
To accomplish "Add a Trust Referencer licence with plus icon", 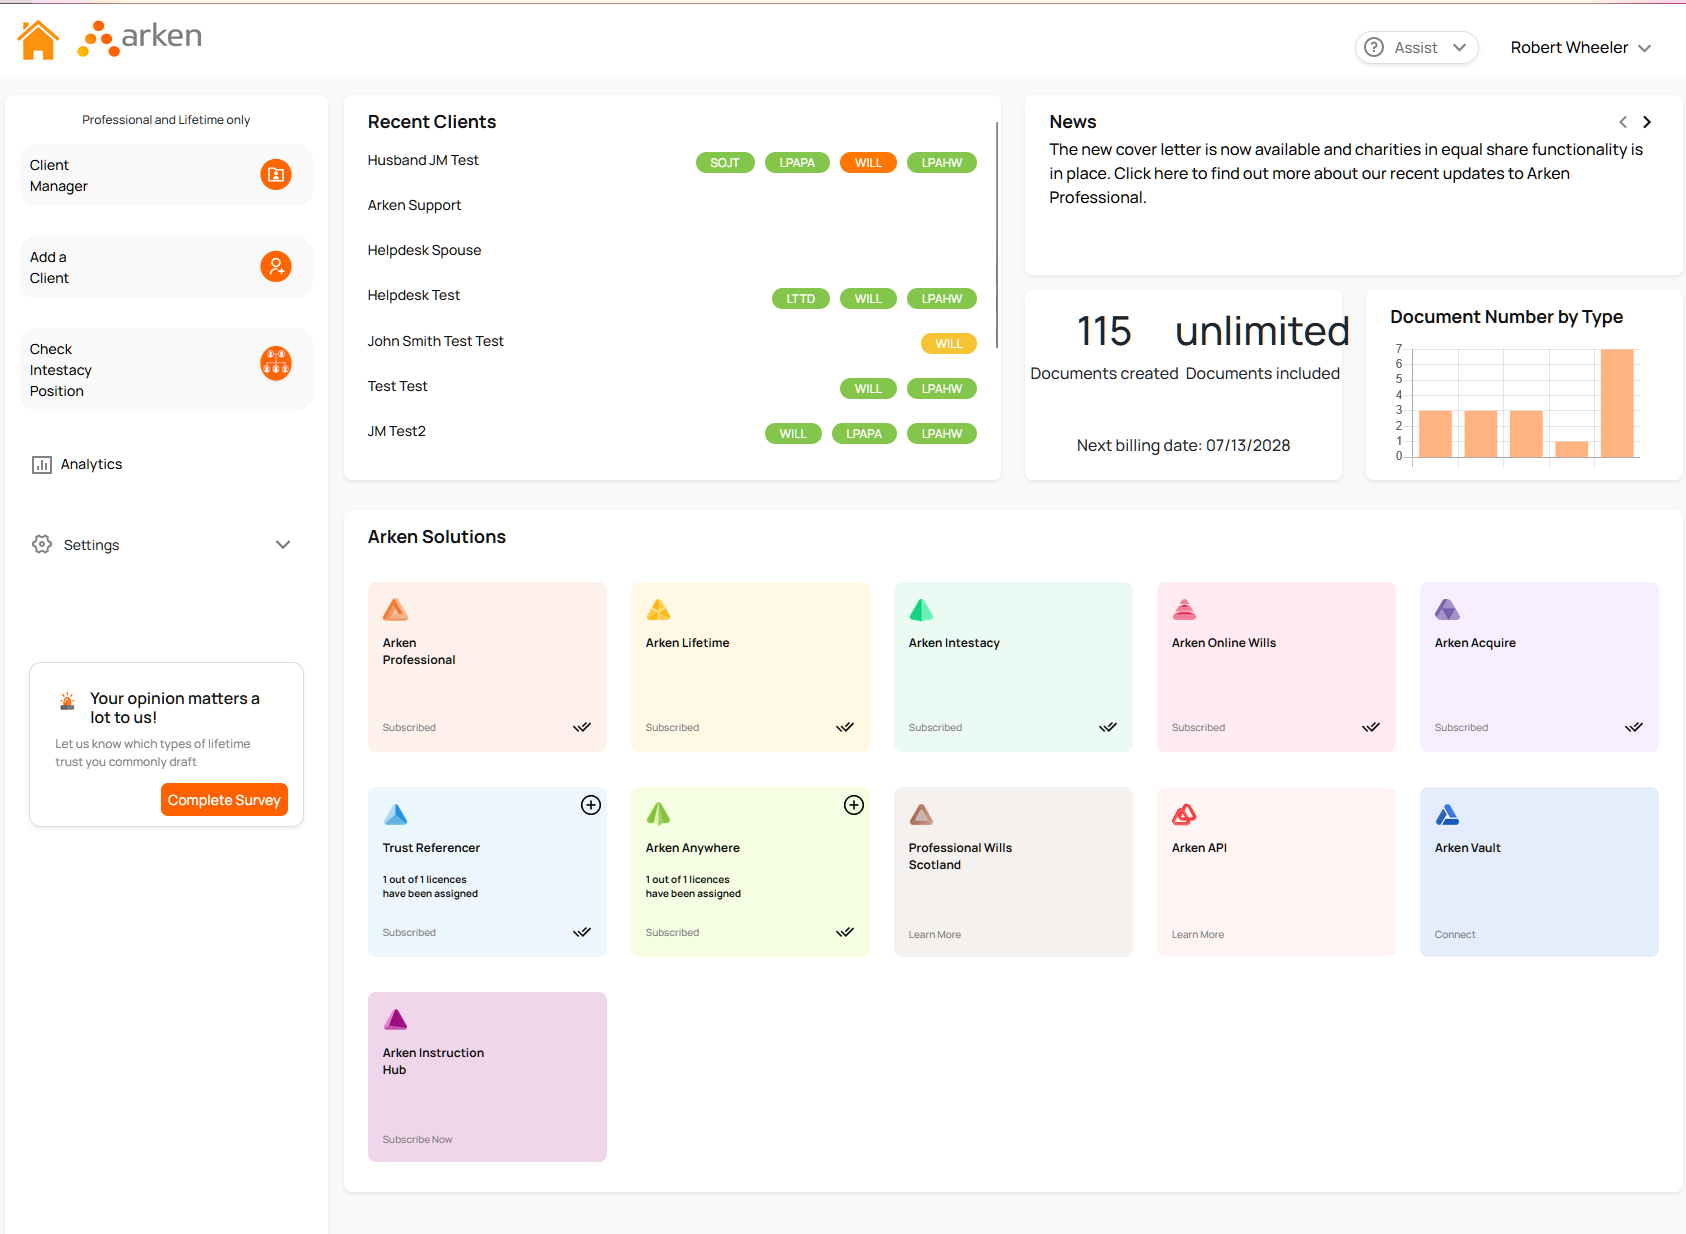I will click(x=591, y=805).
